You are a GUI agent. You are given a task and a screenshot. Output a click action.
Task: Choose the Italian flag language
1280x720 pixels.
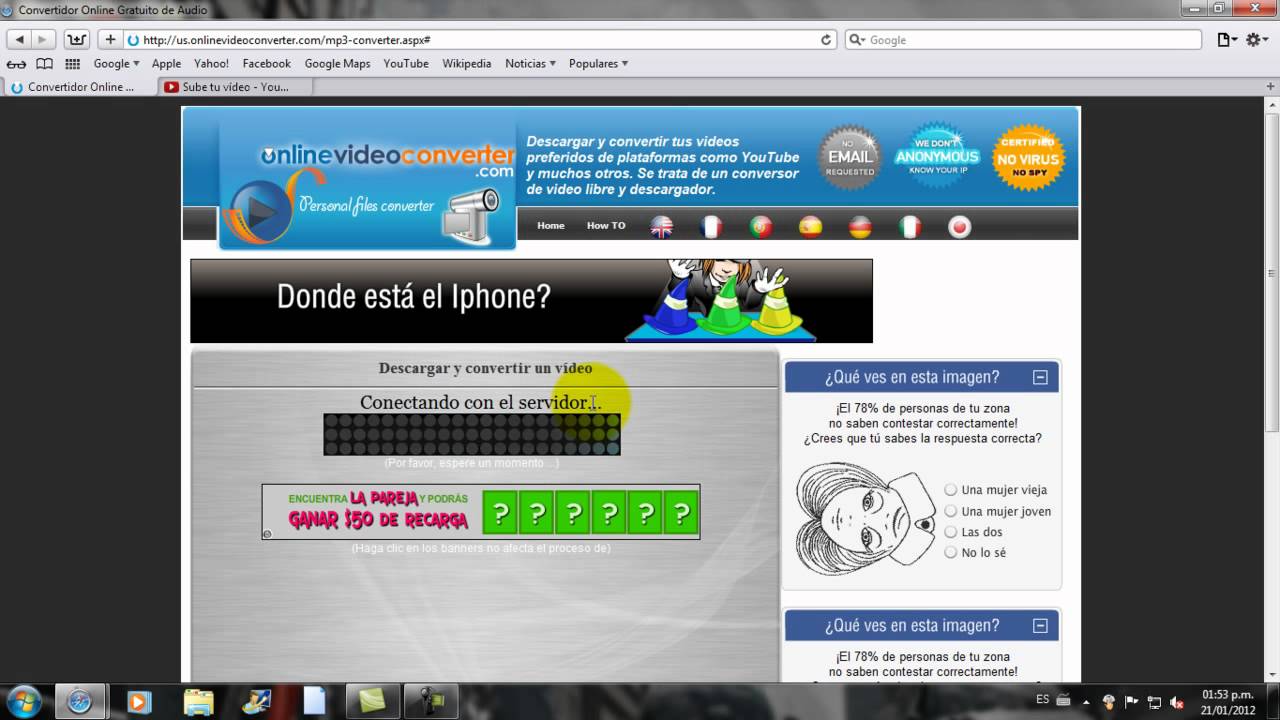(x=910, y=227)
